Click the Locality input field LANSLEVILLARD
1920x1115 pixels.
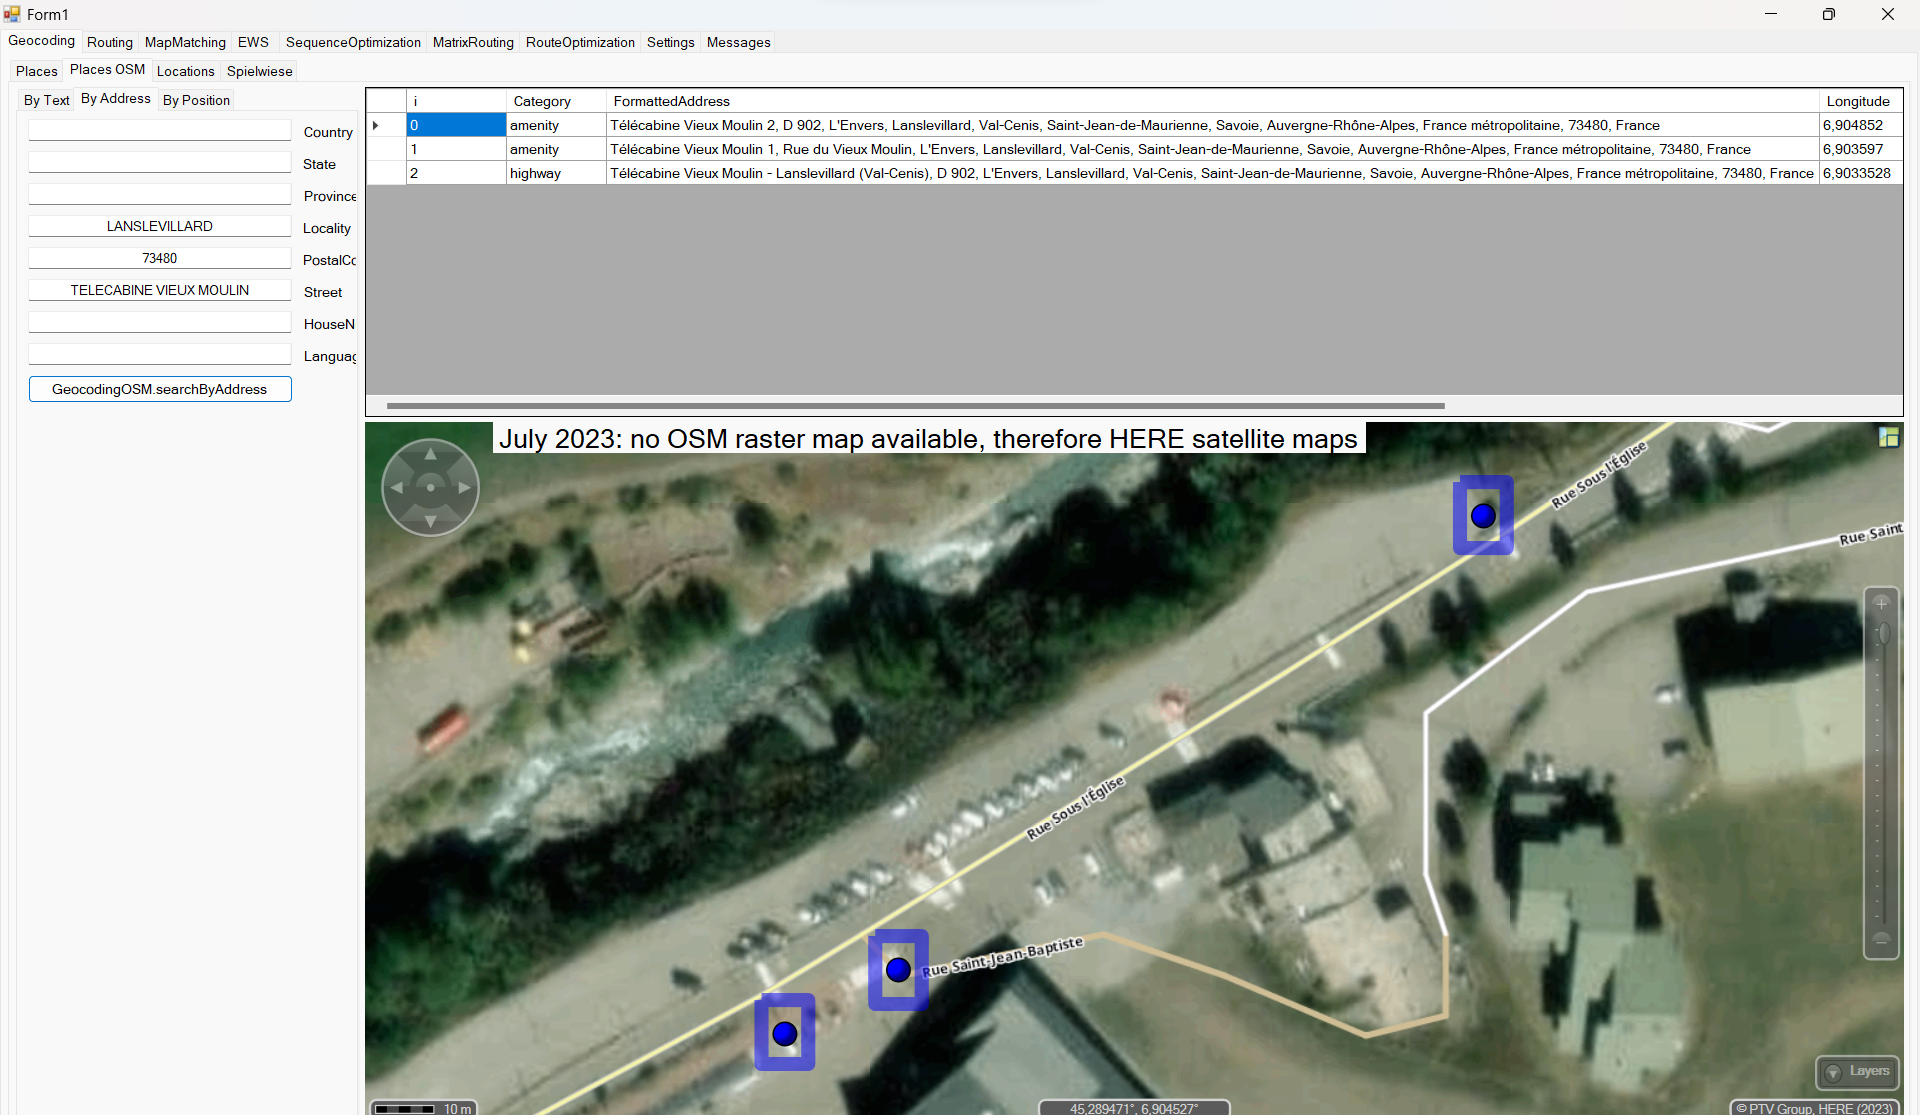click(x=160, y=227)
